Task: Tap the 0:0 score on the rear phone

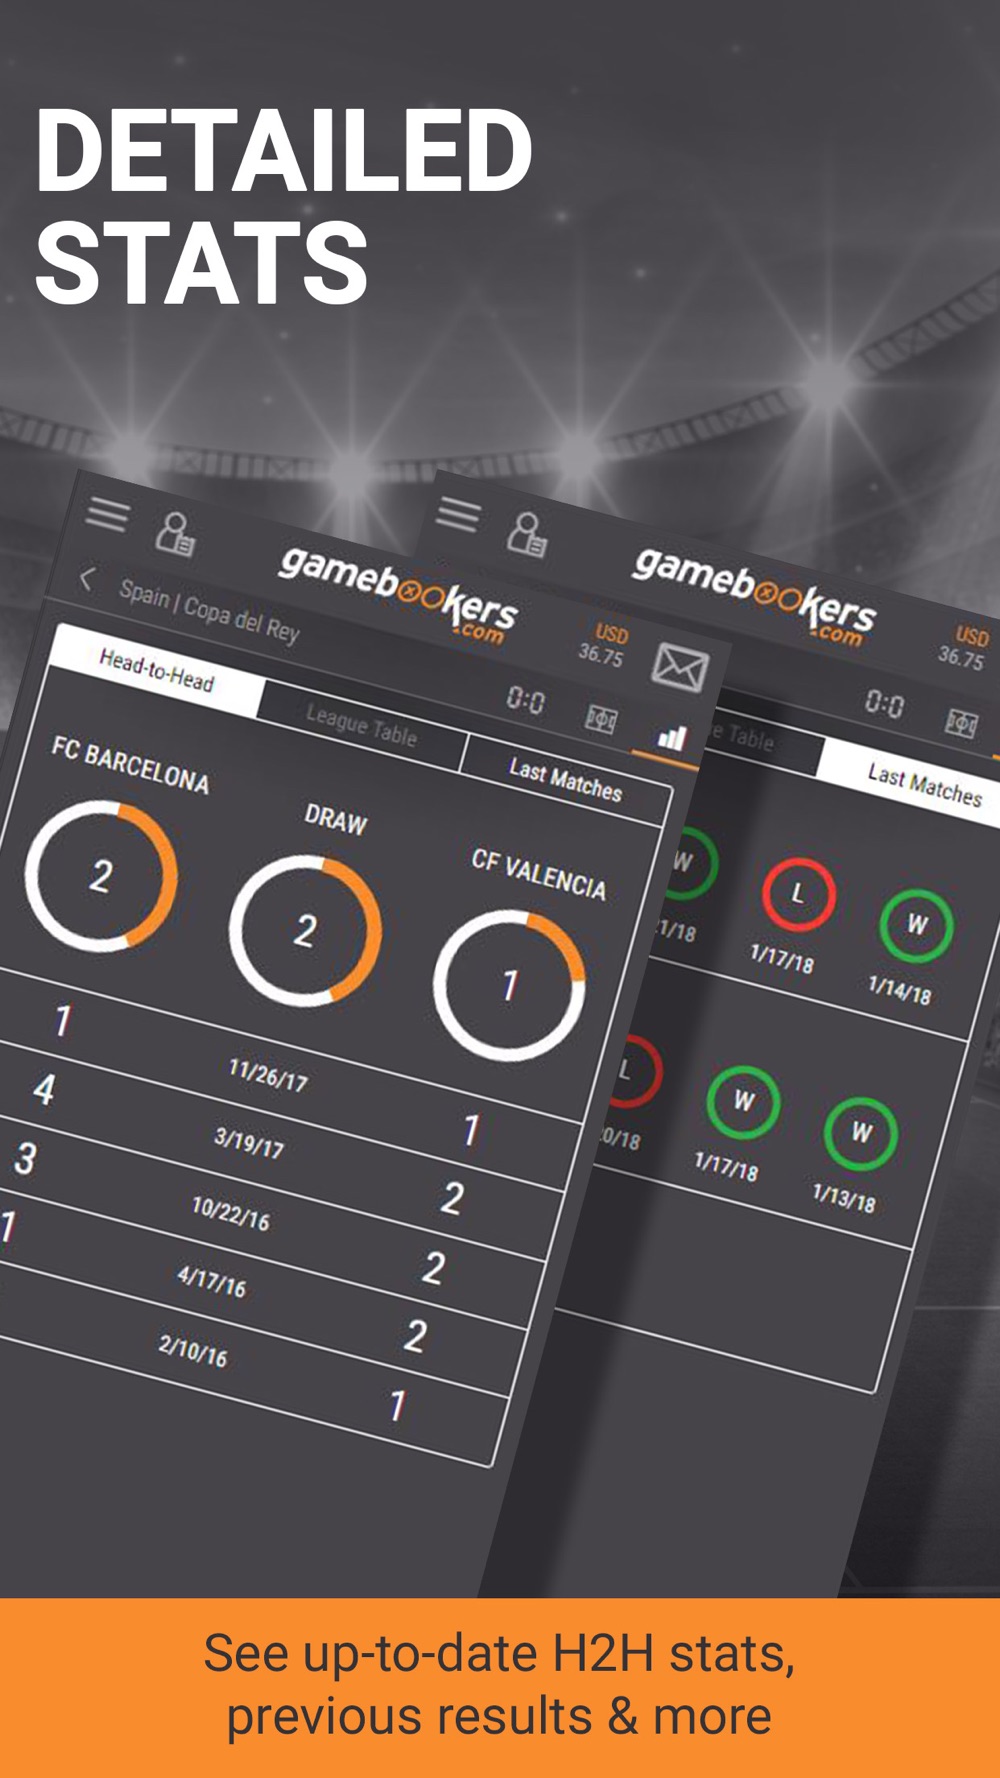Action: 885,703
